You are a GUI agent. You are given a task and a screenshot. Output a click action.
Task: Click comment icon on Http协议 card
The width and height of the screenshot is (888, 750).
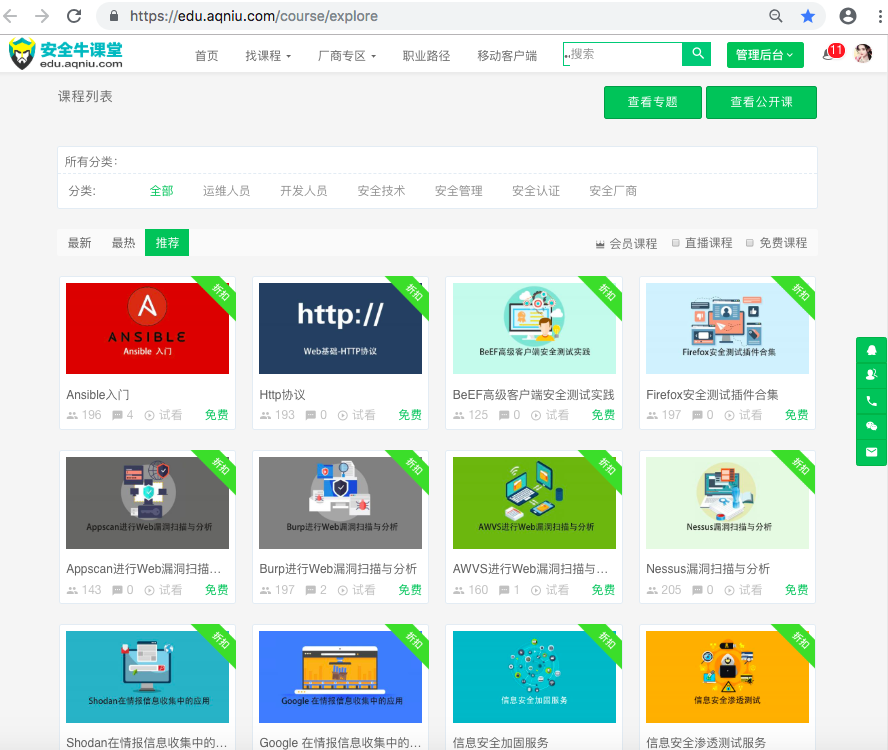tap(310, 415)
